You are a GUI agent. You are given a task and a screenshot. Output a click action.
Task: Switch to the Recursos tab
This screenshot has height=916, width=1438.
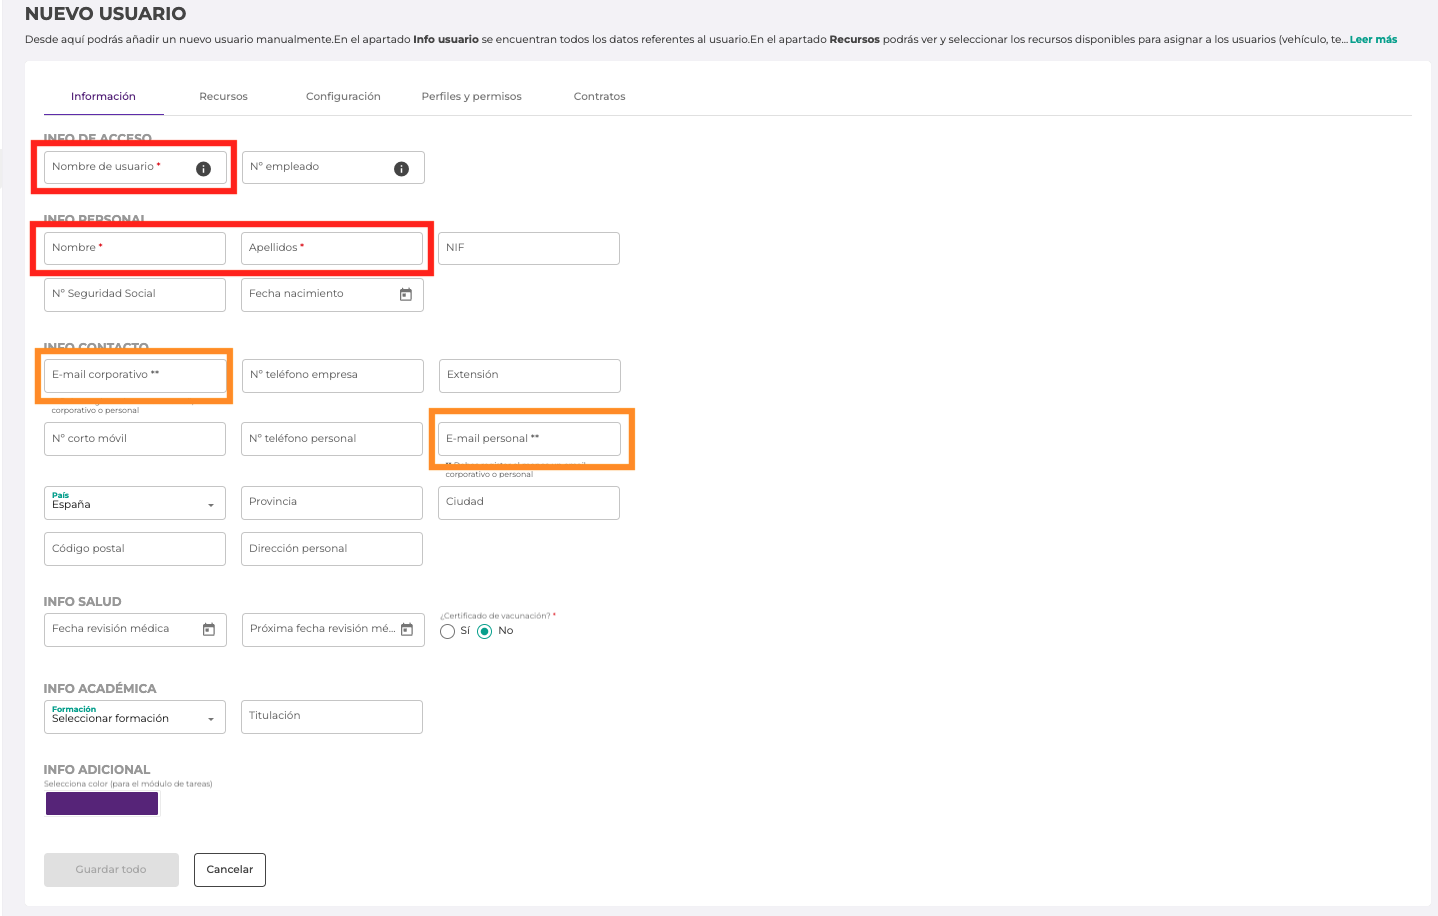click(223, 97)
